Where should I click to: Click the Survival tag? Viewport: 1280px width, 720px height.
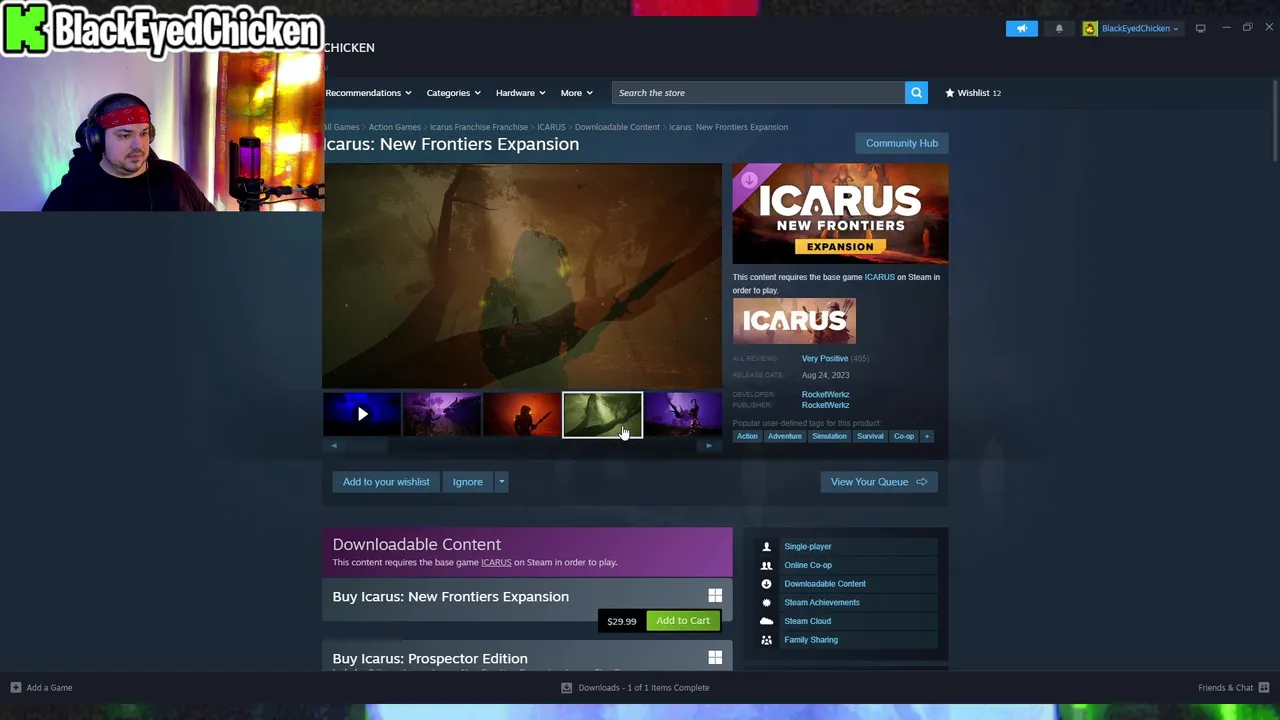tap(870, 436)
